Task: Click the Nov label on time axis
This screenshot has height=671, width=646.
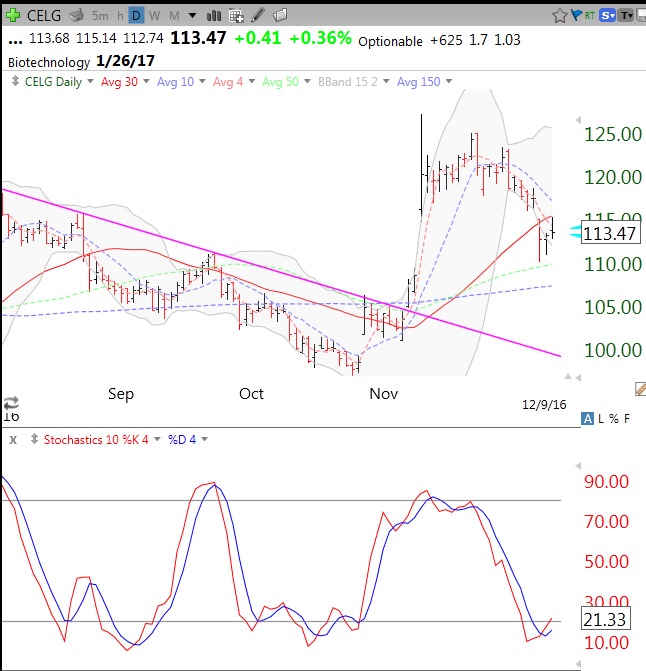Action: (x=384, y=394)
